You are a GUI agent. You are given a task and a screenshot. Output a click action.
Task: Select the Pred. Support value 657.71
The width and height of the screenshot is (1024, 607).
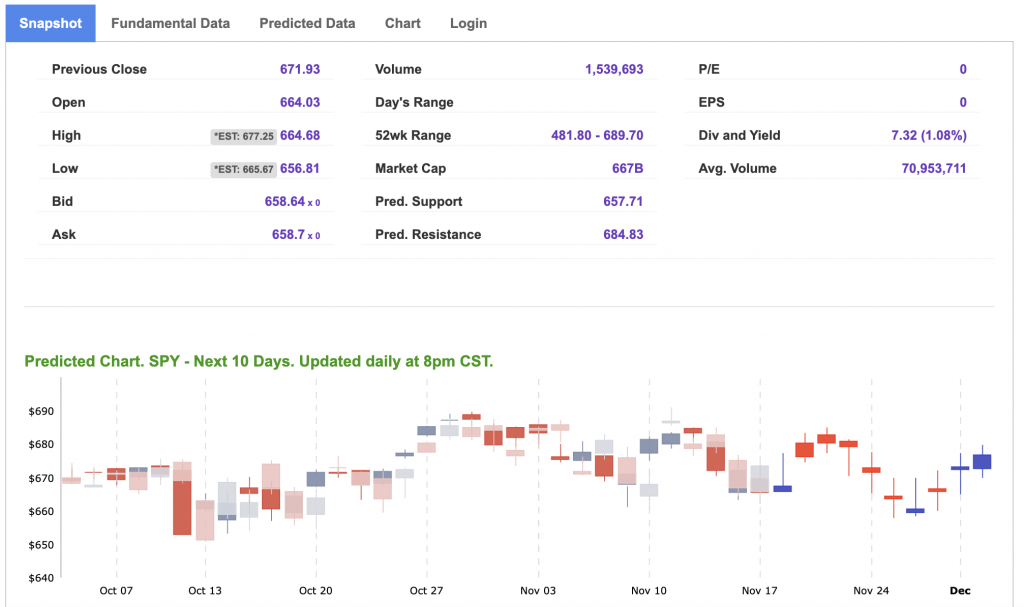[x=623, y=201]
